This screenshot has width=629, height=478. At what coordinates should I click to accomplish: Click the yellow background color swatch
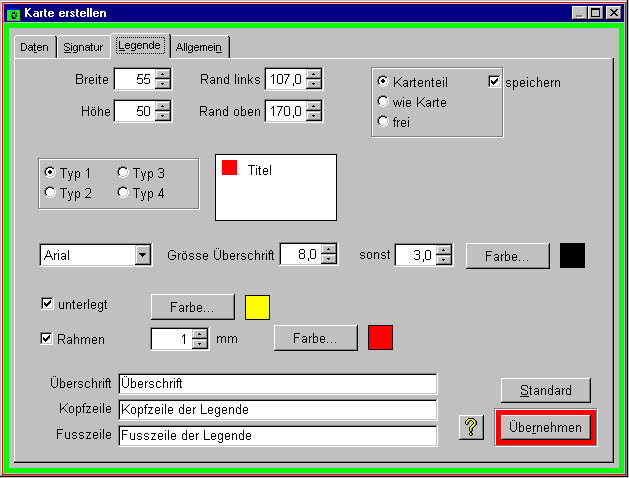click(257, 306)
